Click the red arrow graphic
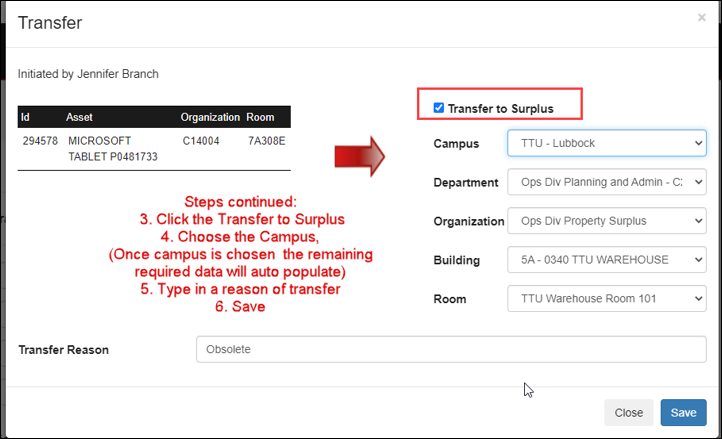Image resolution: width=722 pixels, height=439 pixels. [360, 157]
